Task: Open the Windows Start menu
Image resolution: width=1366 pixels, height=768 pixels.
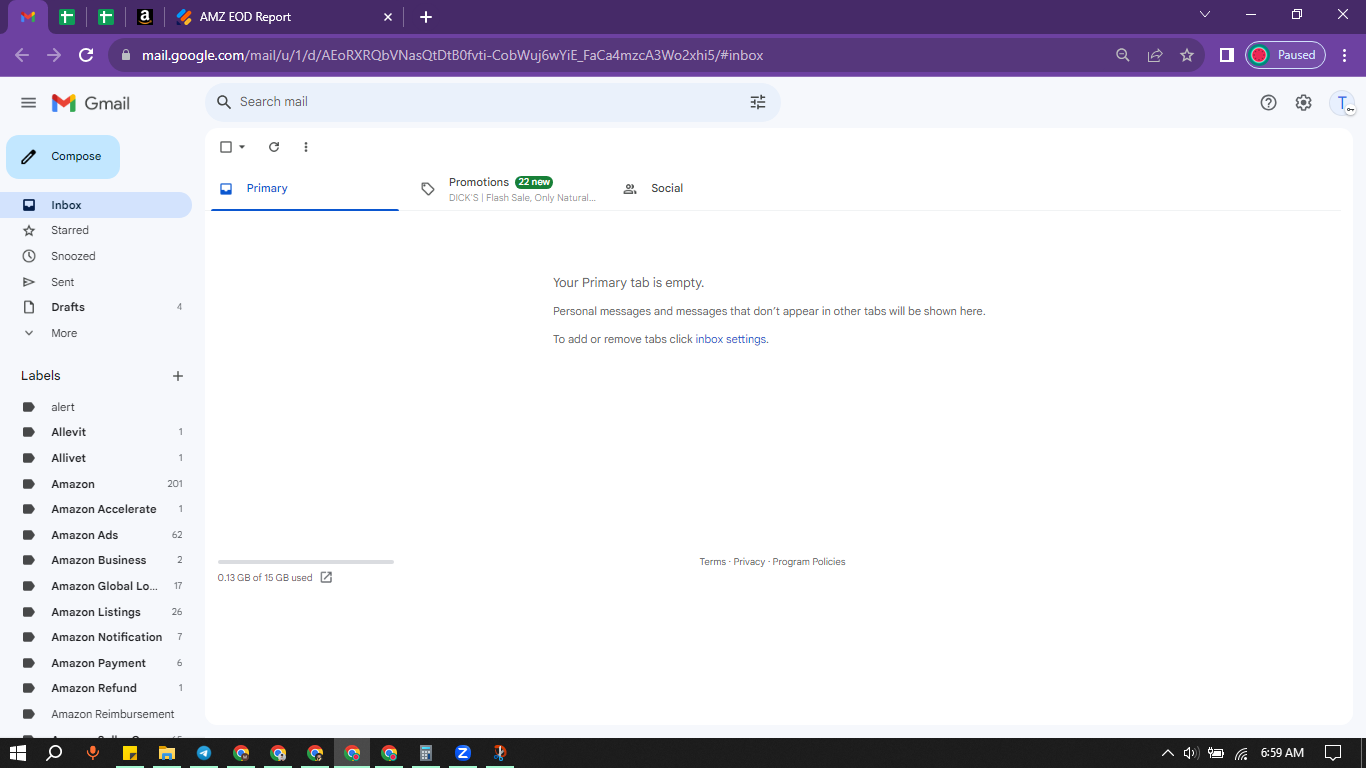Action: click(x=18, y=753)
